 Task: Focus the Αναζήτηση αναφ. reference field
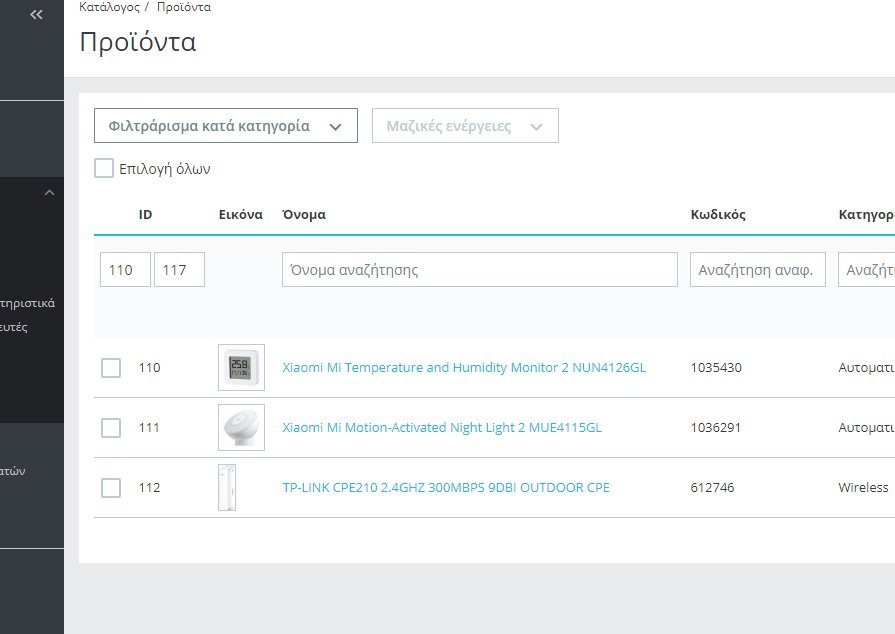pos(757,269)
